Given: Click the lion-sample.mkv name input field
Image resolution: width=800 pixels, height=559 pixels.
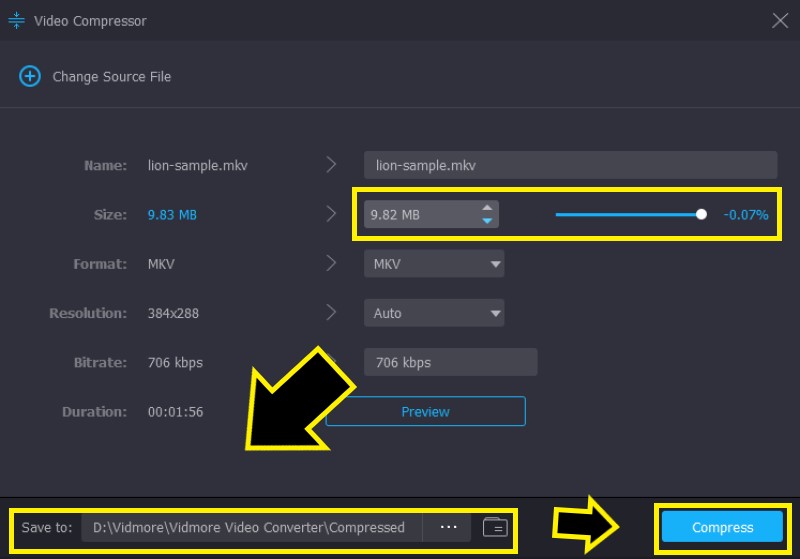Looking at the screenshot, I should (x=570, y=165).
